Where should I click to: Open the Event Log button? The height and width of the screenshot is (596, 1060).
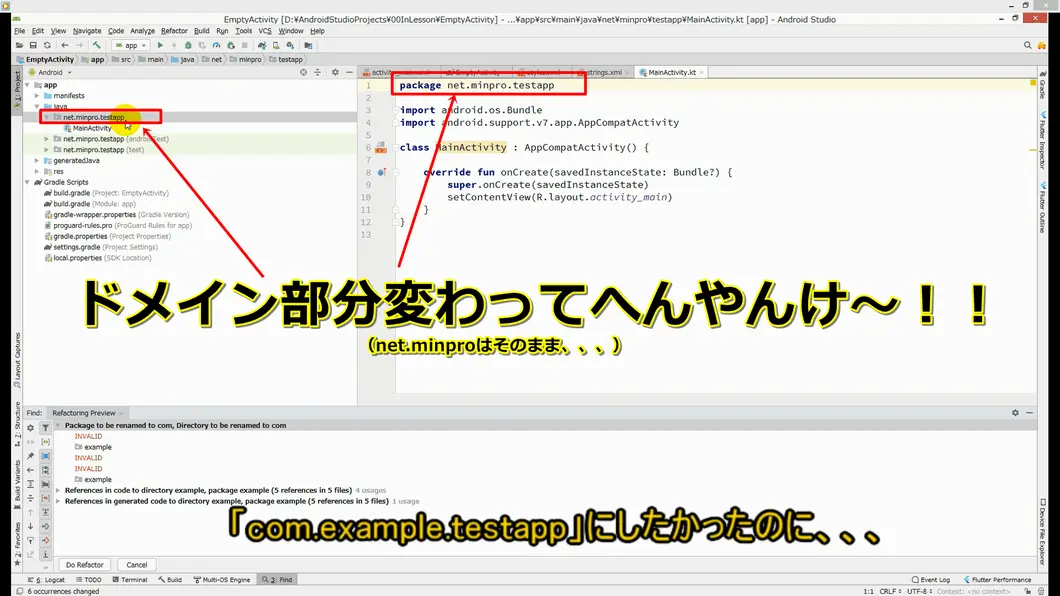[x=930, y=580]
